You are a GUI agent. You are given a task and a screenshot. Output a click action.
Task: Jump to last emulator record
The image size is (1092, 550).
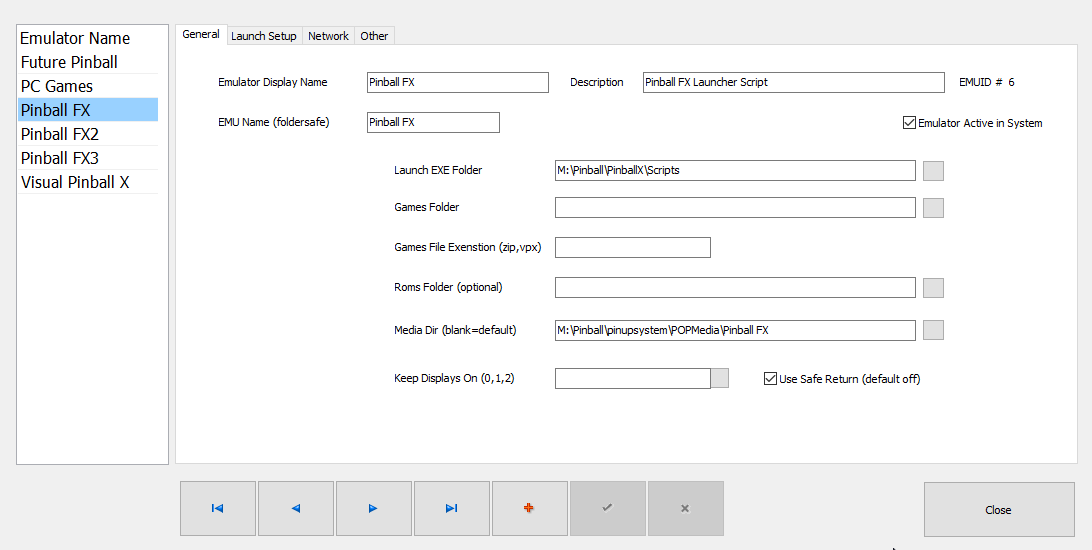[452, 508]
